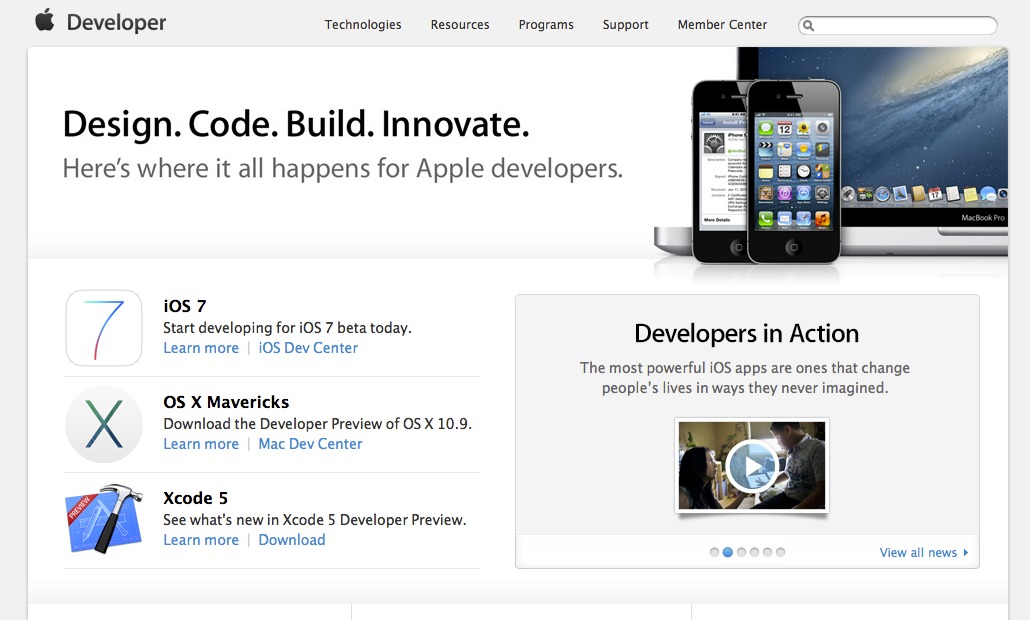Play the Developers in Action video
This screenshot has width=1030, height=620.
click(752, 465)
